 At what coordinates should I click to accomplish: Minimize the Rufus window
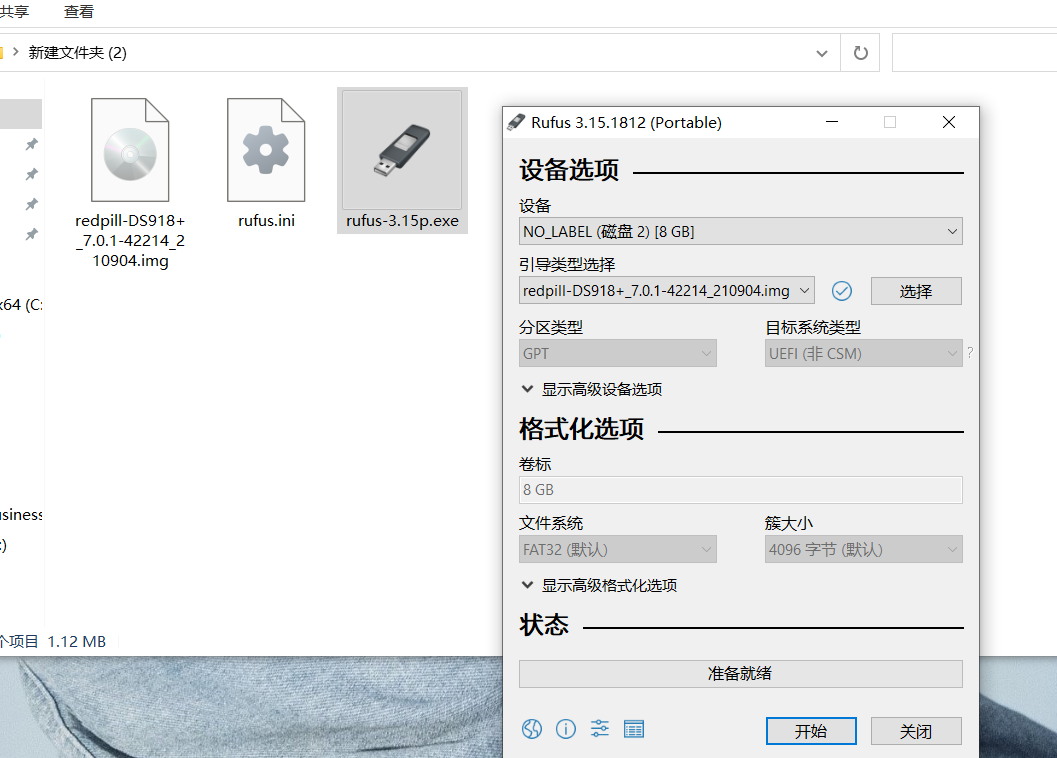tap(832, 122)
